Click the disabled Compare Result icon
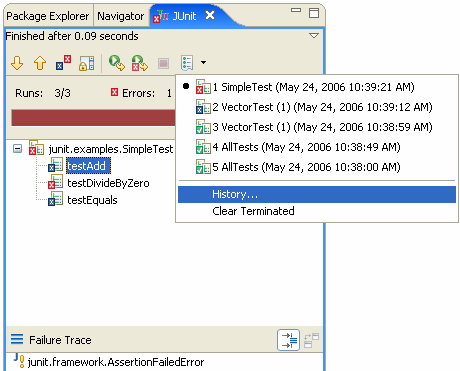 coord(311,340)
